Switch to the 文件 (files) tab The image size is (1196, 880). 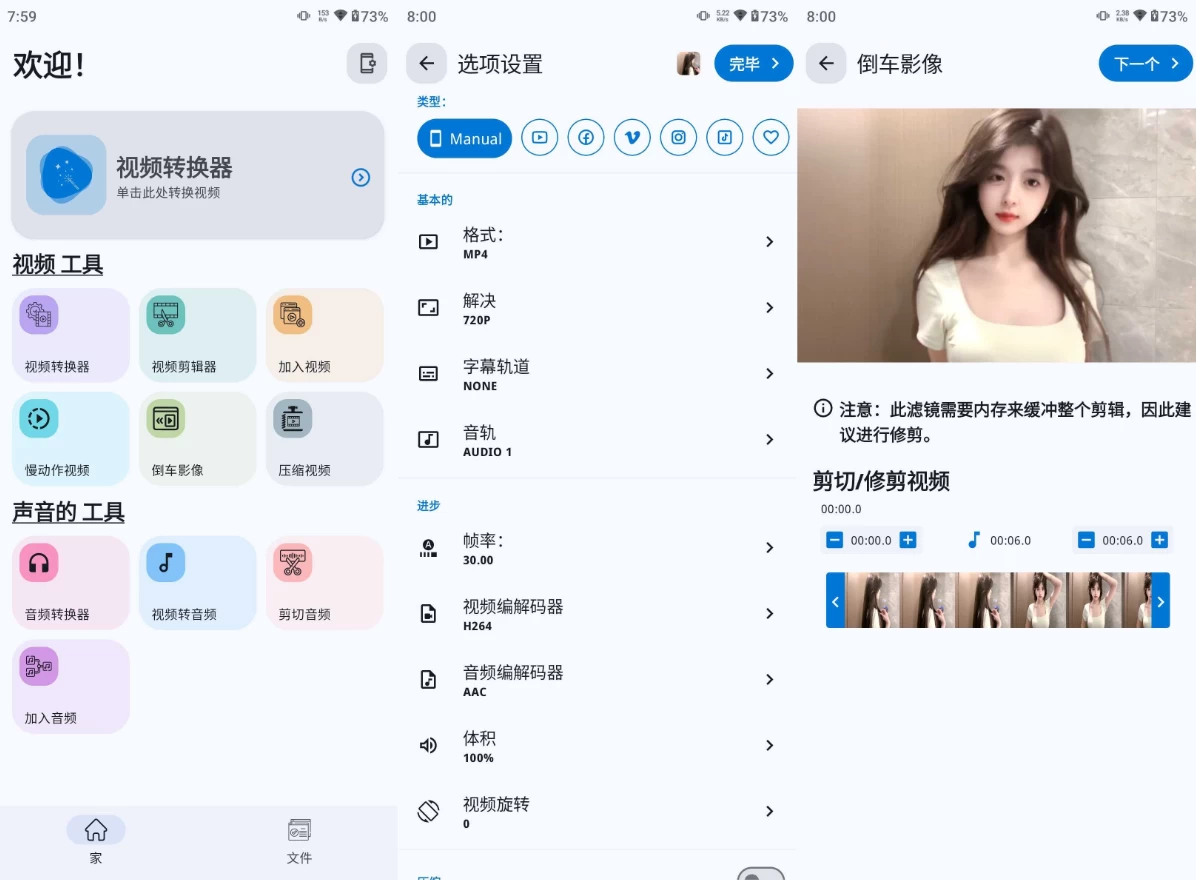coord(299,838)
